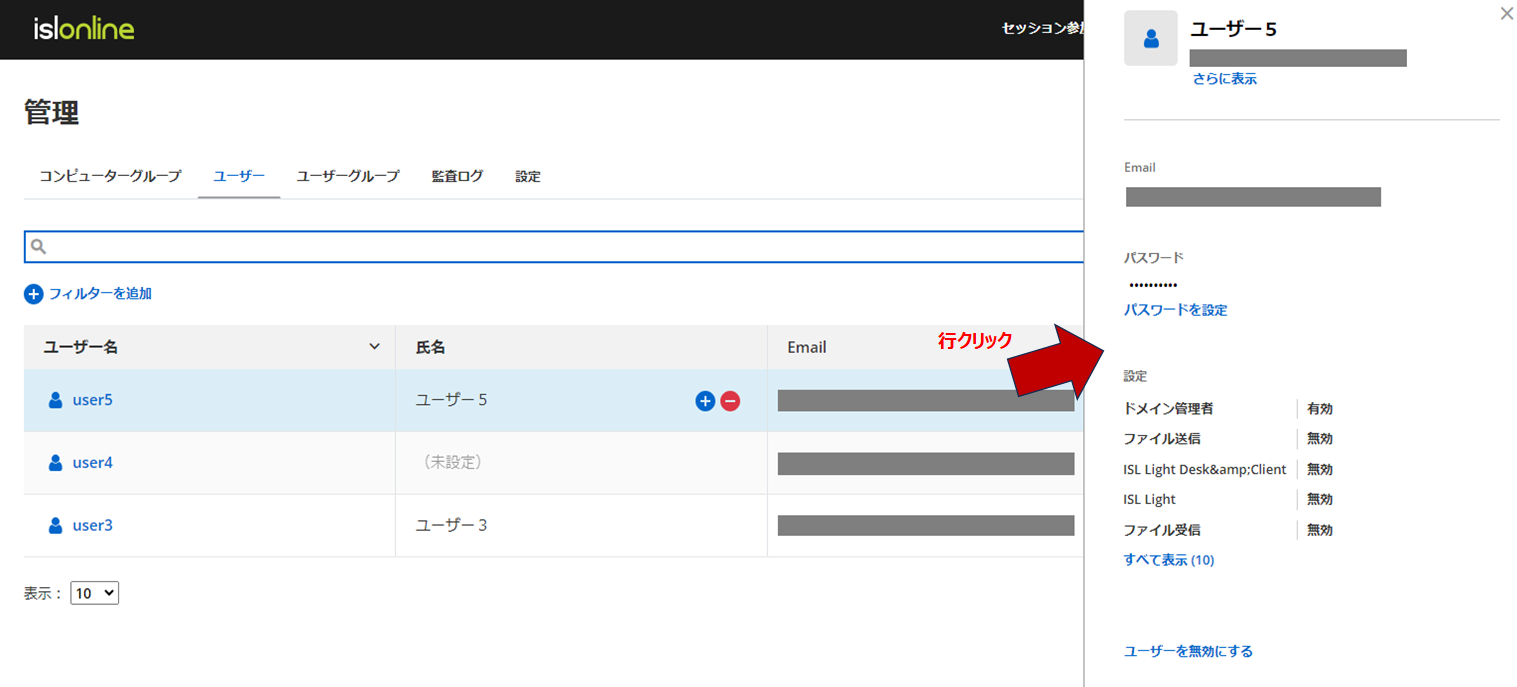The width and height of the screenshot is (1517, 687).
Task: Click the user icon beside user5
Action: click(56, 400)
